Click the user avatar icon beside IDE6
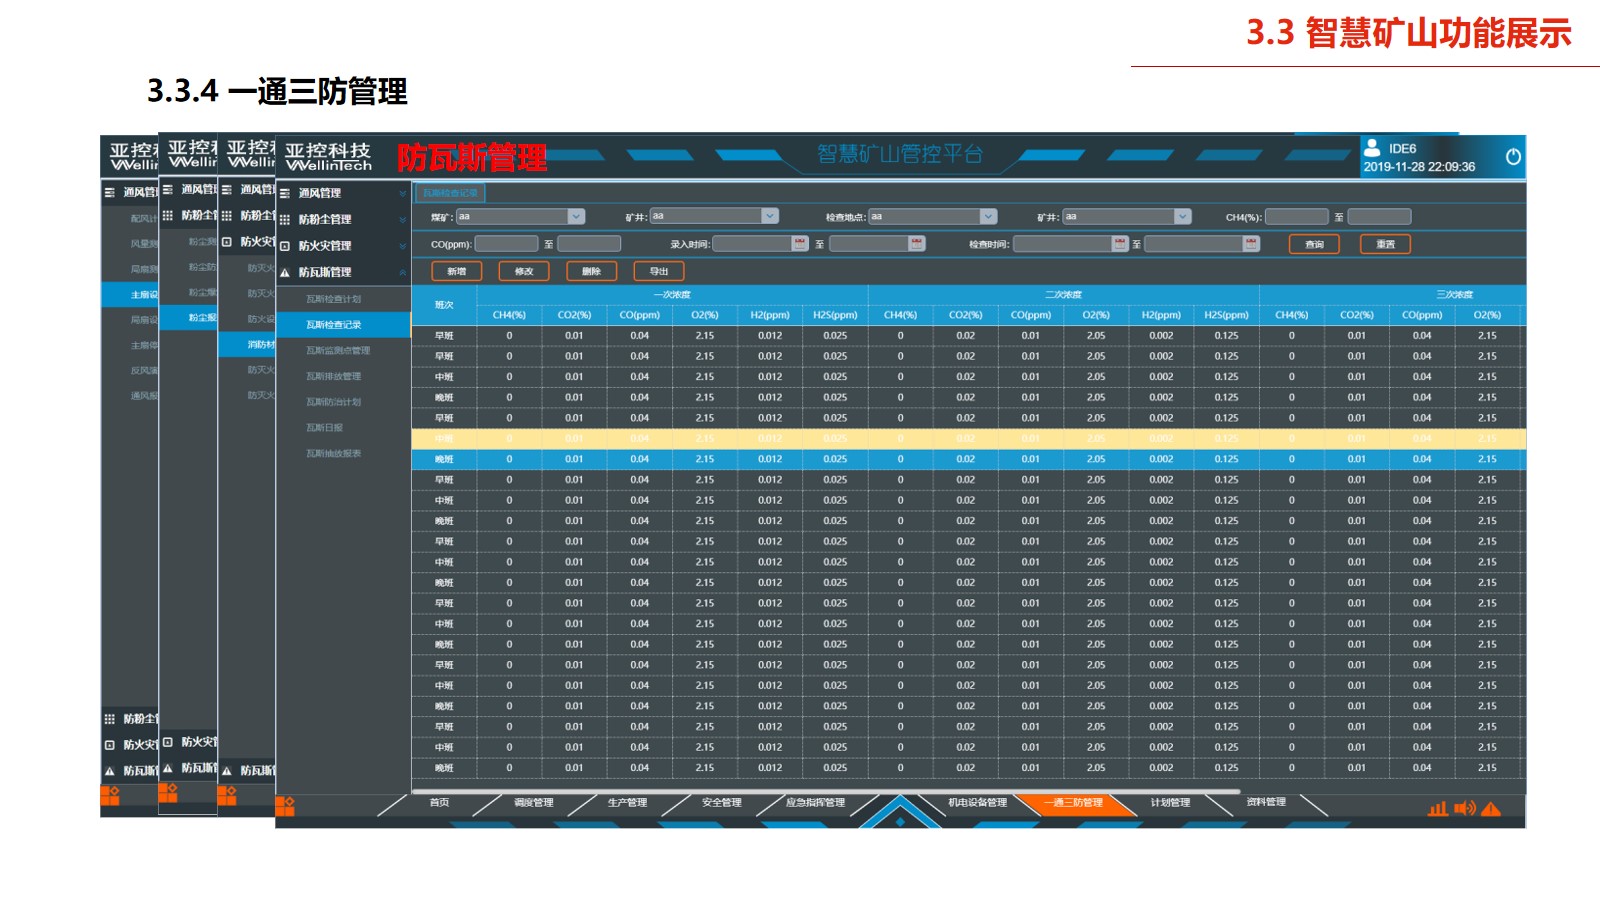Viewport: 1600px width, 900px height. (x=1373, y=148)
